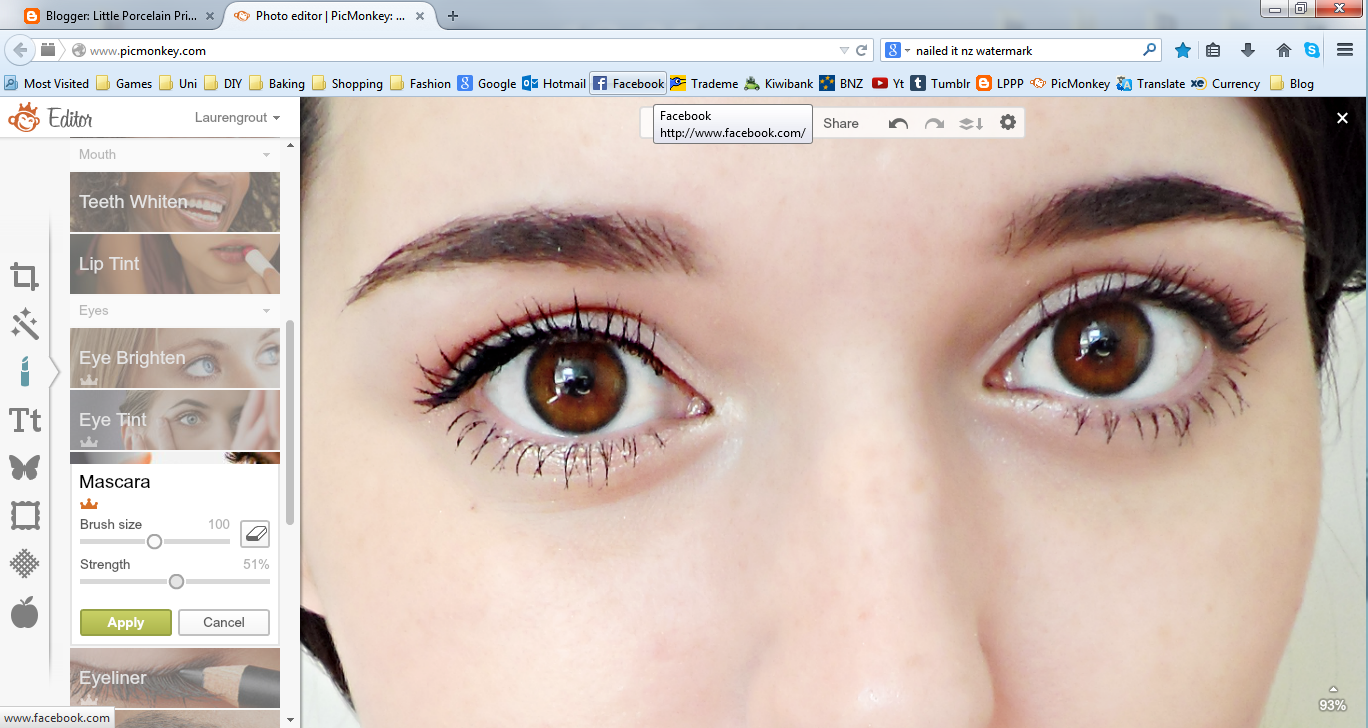Click the Cancel button in Mascara panel
This screenshot has width=1368, height=728.
224,622
